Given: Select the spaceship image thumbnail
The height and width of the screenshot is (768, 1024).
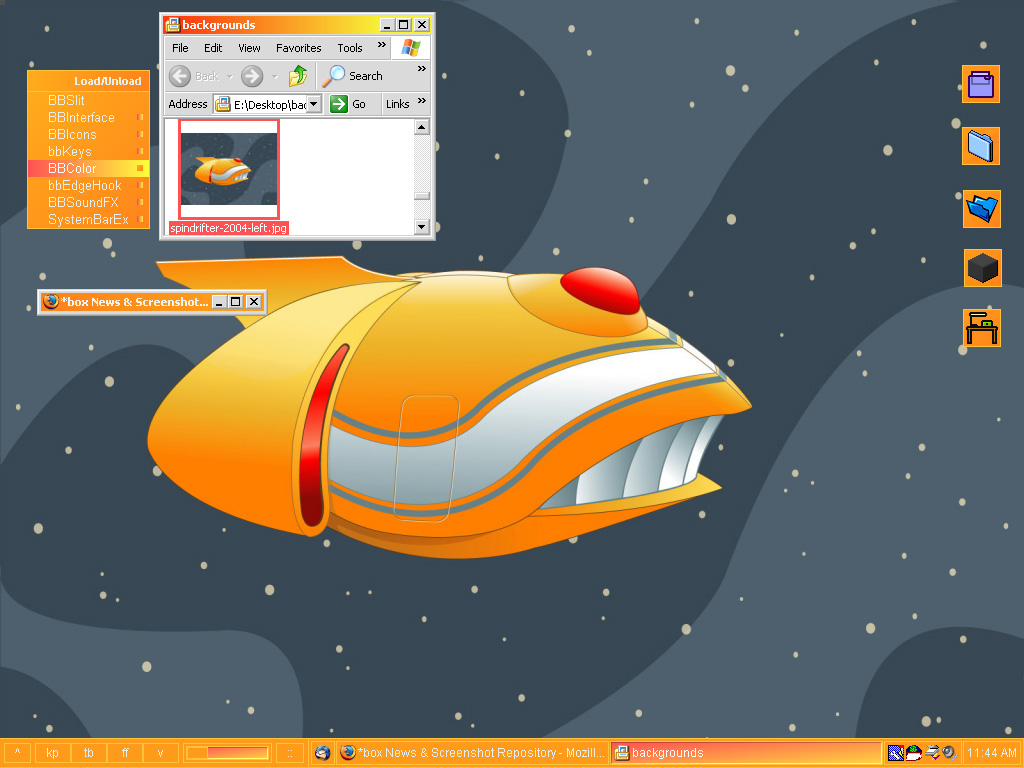Looking at the screenshot, I should (229, 169).
